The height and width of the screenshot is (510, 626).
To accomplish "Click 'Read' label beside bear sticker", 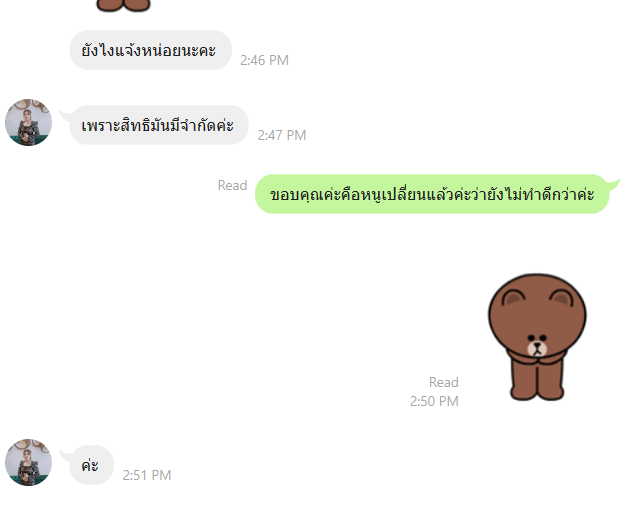I will [x=444, y=382].
